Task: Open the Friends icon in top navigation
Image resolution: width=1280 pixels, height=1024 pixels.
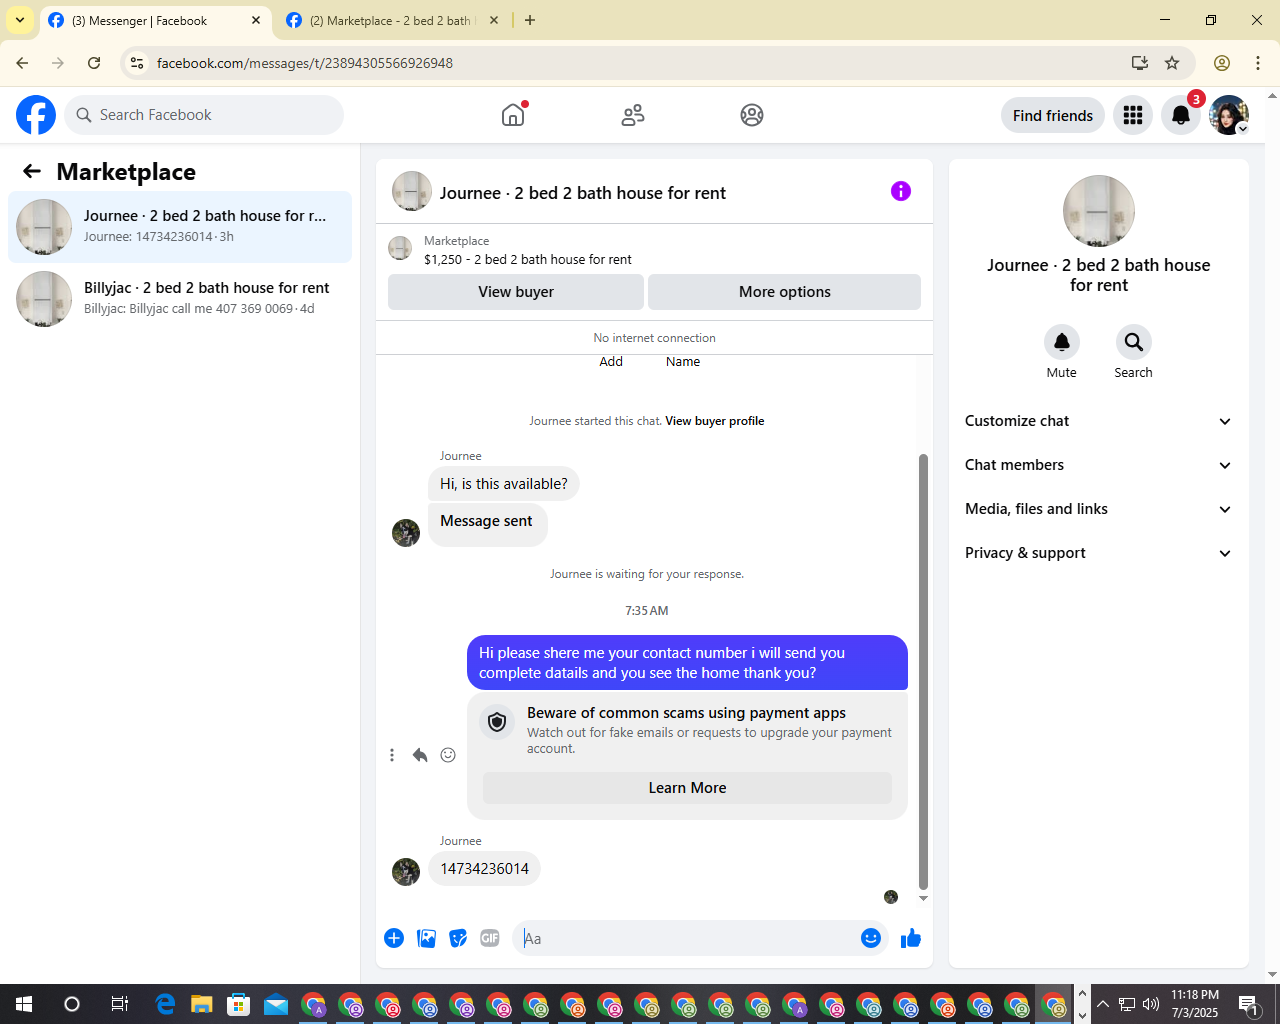Action: [633, 115]
